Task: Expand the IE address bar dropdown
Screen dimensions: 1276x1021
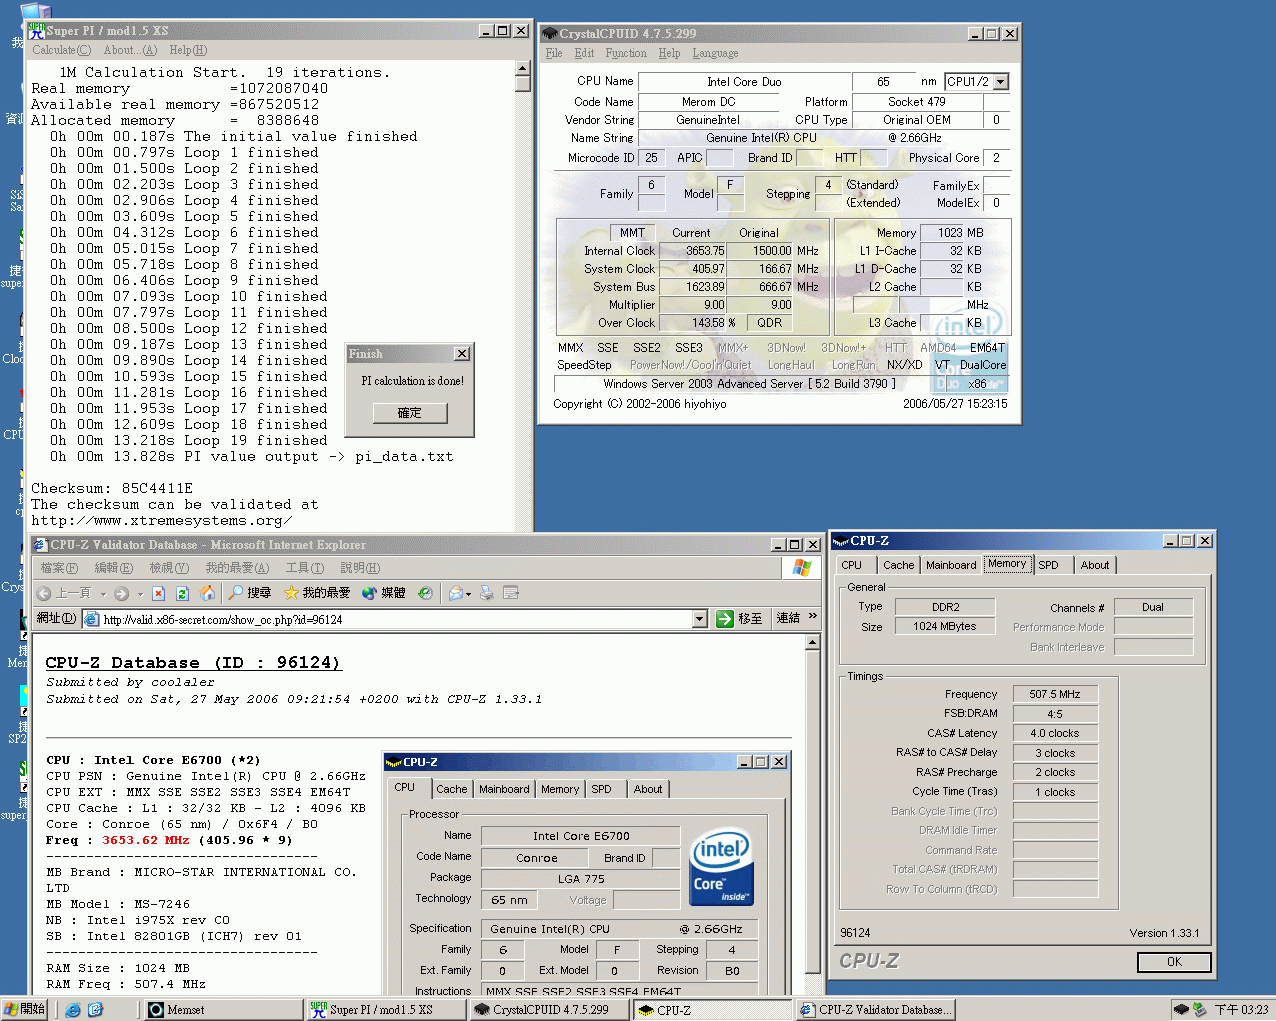Action: coord(700,619)
